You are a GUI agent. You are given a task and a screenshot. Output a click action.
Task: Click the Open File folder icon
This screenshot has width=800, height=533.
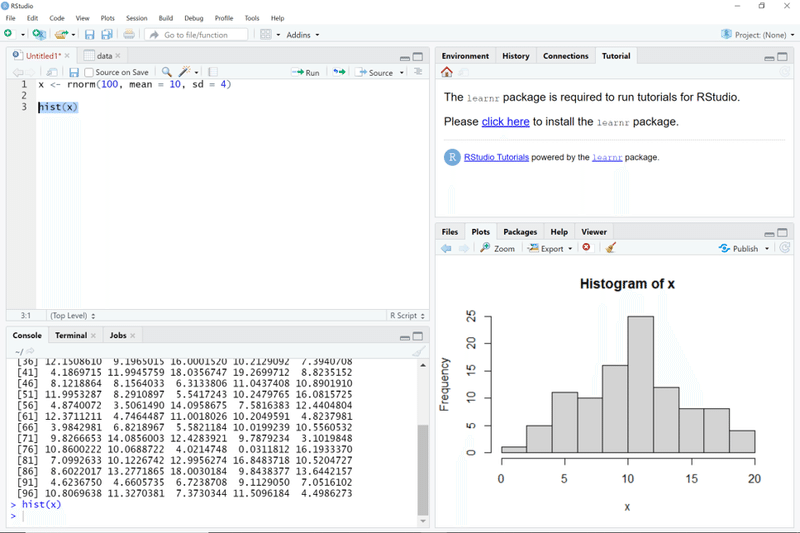tap(61, 34)
